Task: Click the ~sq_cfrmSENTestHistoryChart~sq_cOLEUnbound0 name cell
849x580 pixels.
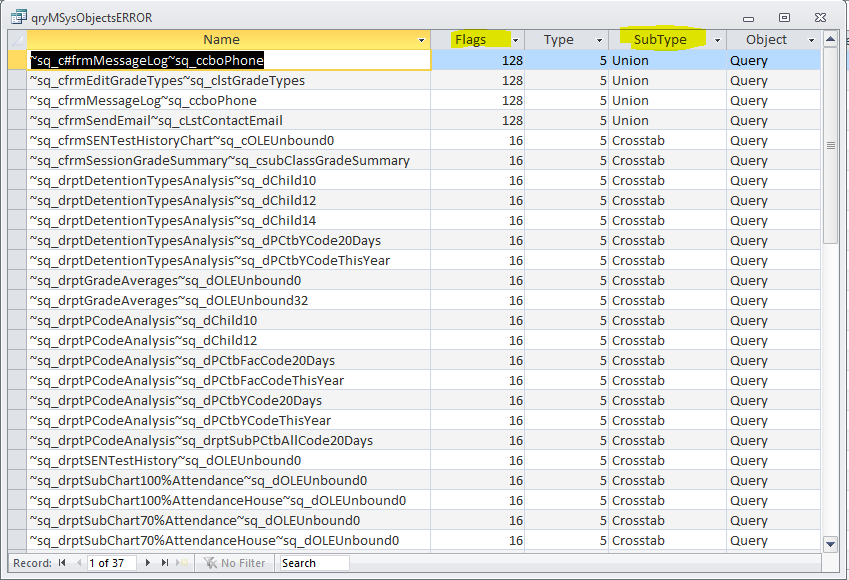Action: tap(228, 141)
